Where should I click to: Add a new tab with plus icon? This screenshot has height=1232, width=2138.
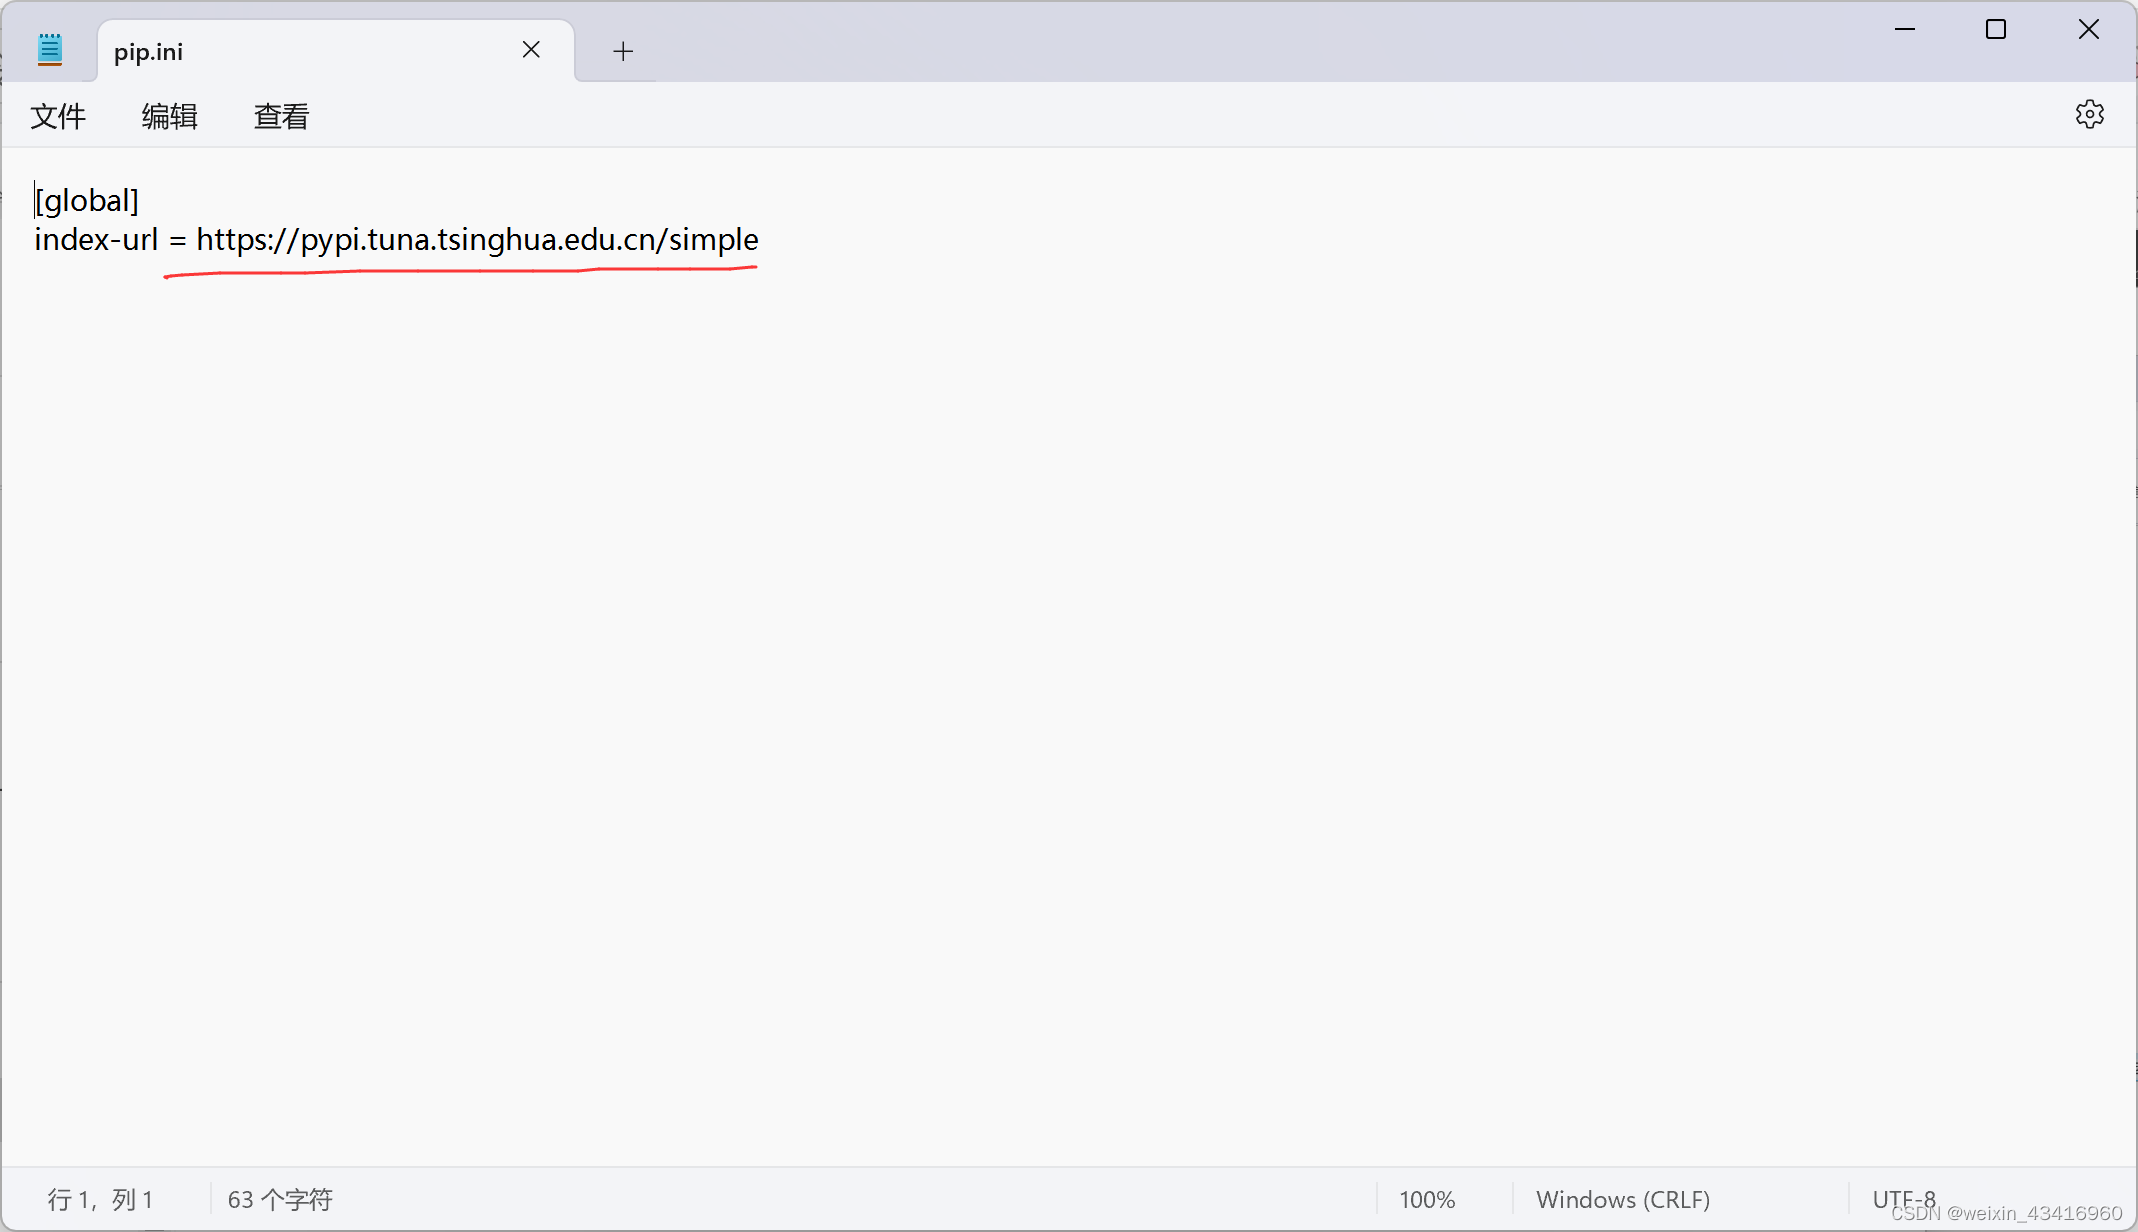pyautogui.click(x=623, y=51)
